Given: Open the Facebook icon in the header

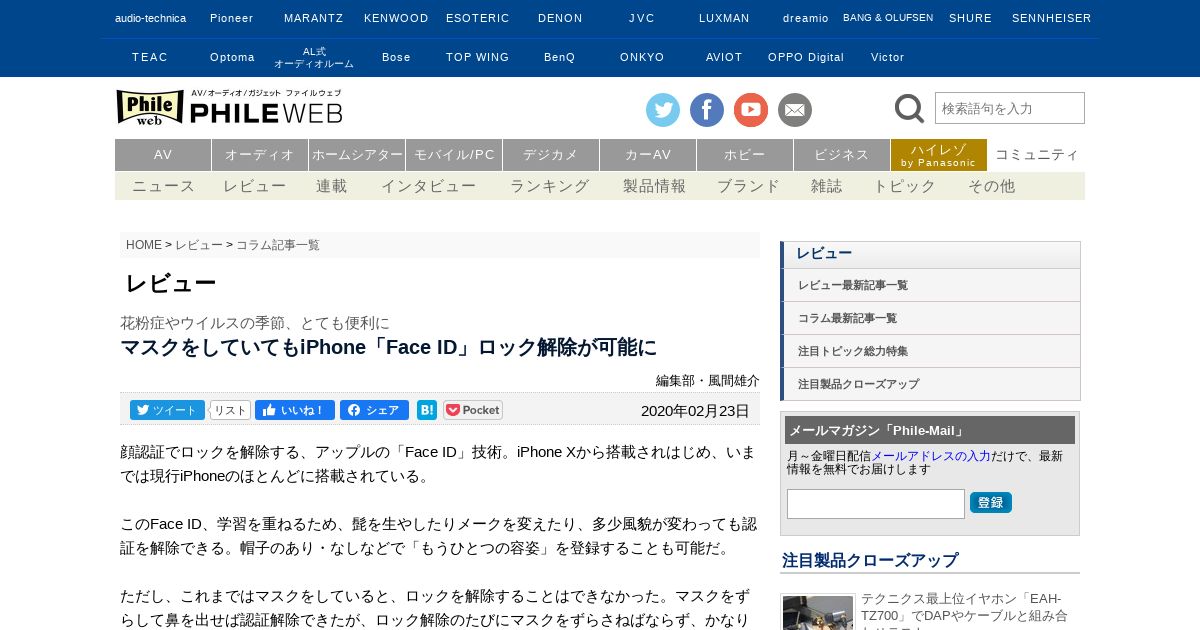Looking at the screenshot, I should point(707,110).
